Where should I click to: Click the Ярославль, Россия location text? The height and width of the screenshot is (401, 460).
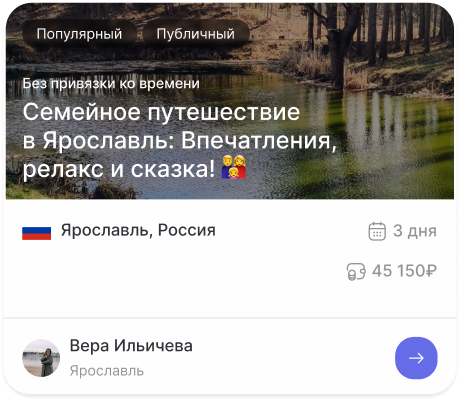(x=138, y=230)
